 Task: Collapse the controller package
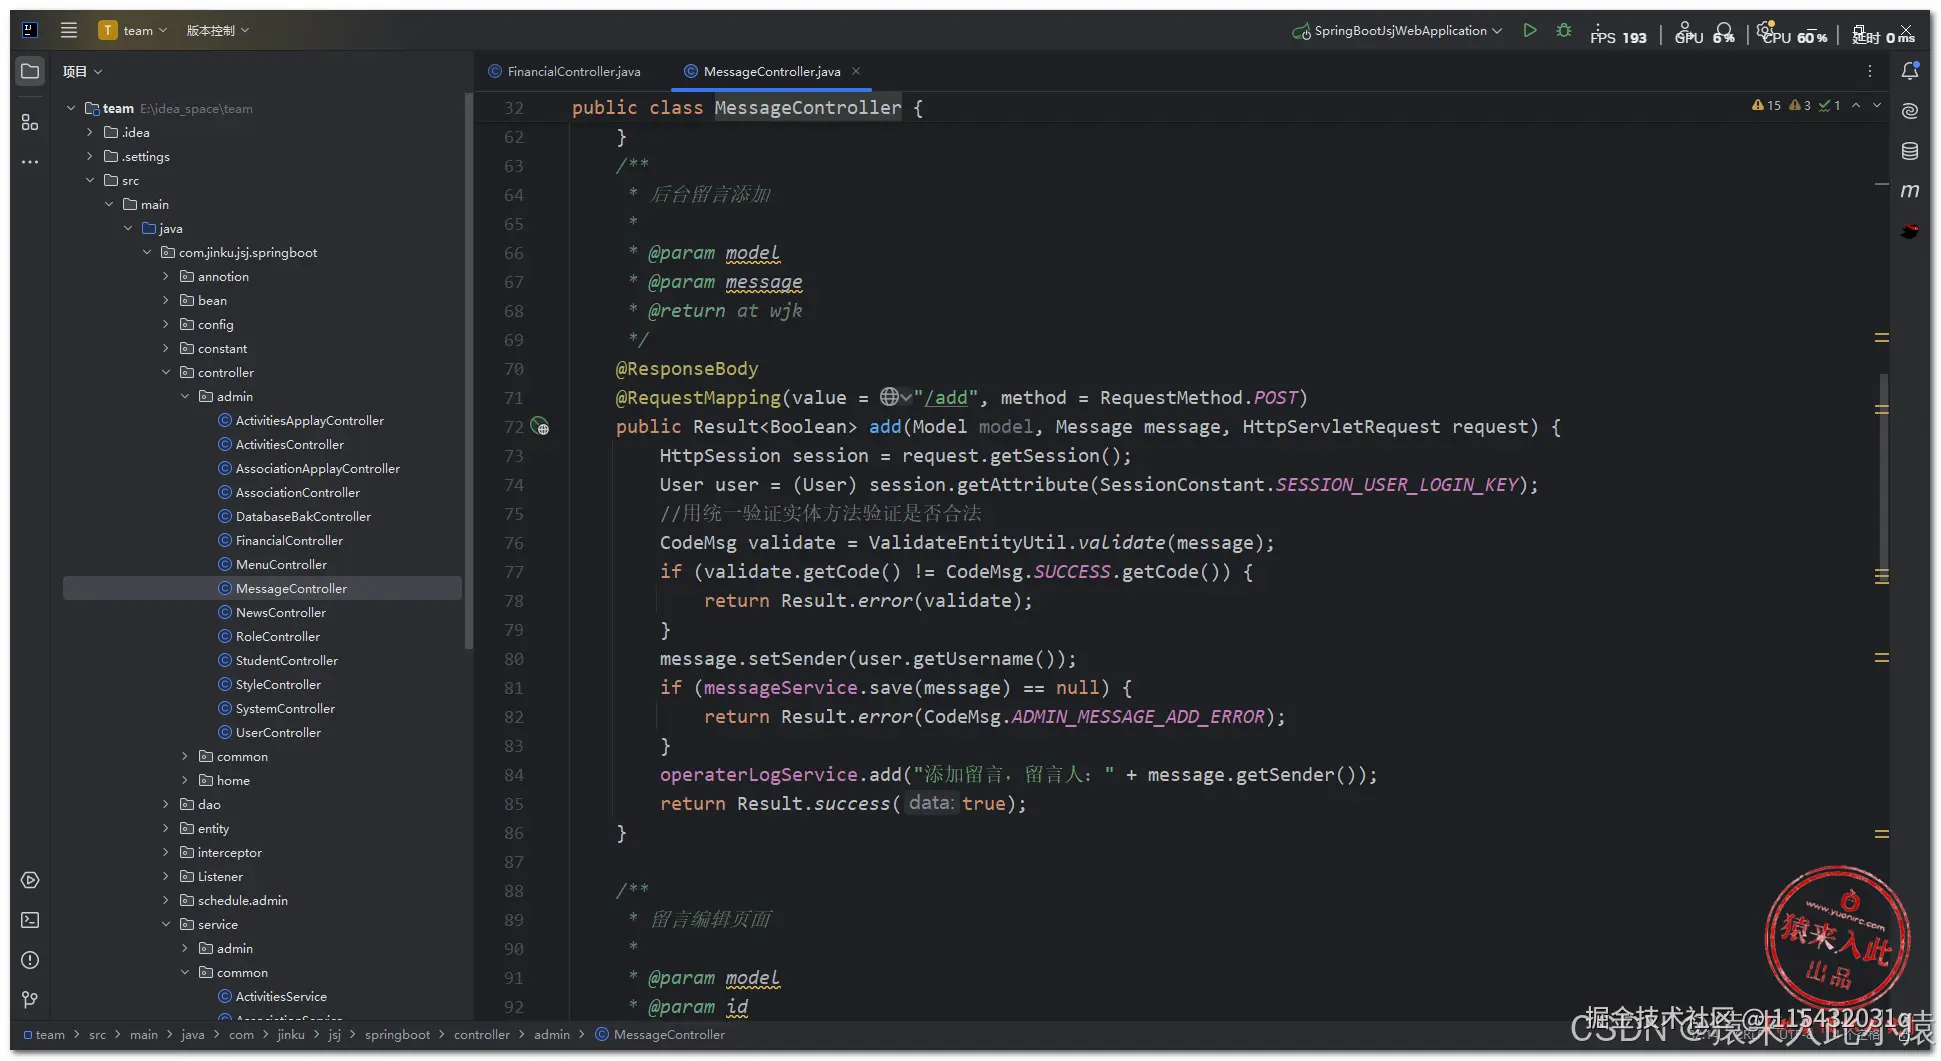[x=166, y=372]
